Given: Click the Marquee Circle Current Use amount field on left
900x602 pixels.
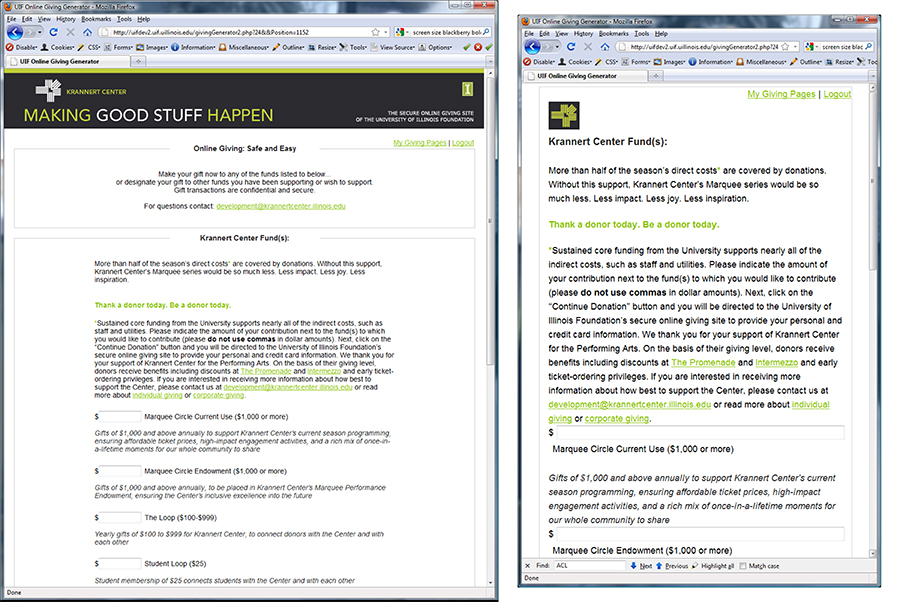Looking at the screenshot, I should tap(121, 416).
